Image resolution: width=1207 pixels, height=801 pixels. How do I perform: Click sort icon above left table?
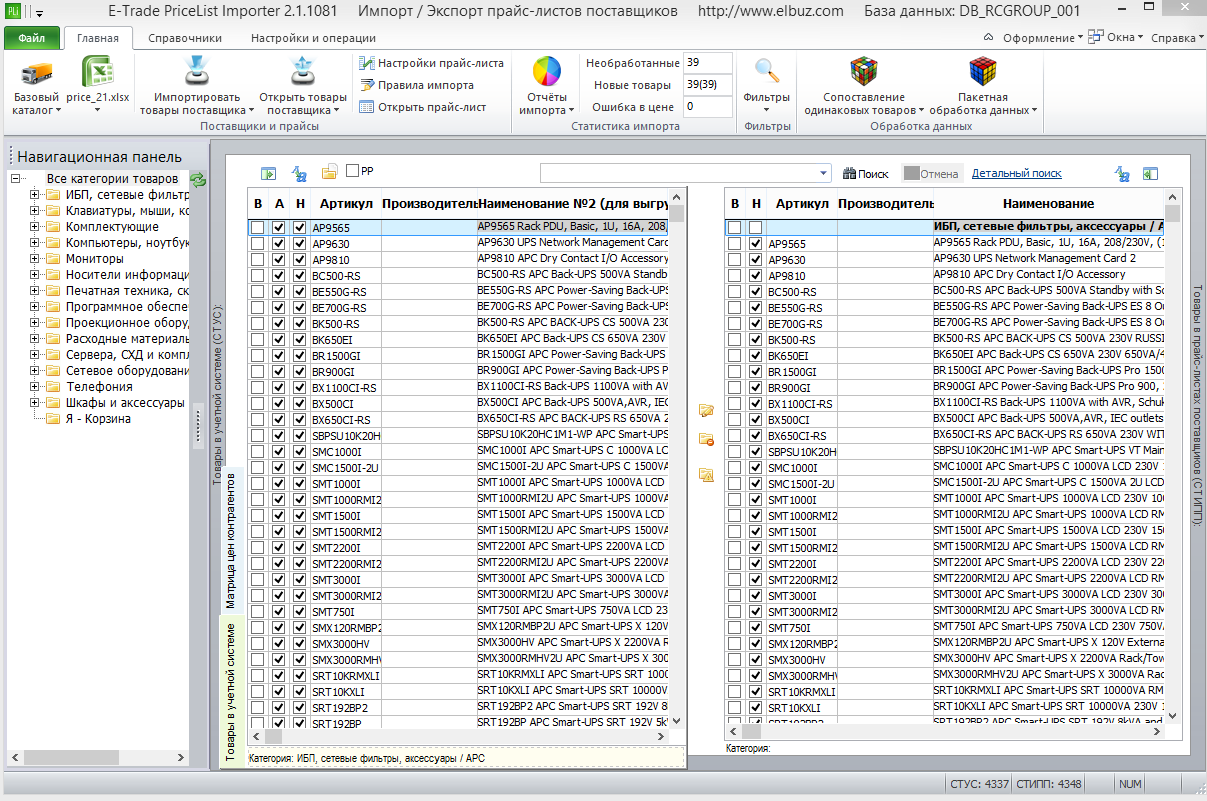298,173
